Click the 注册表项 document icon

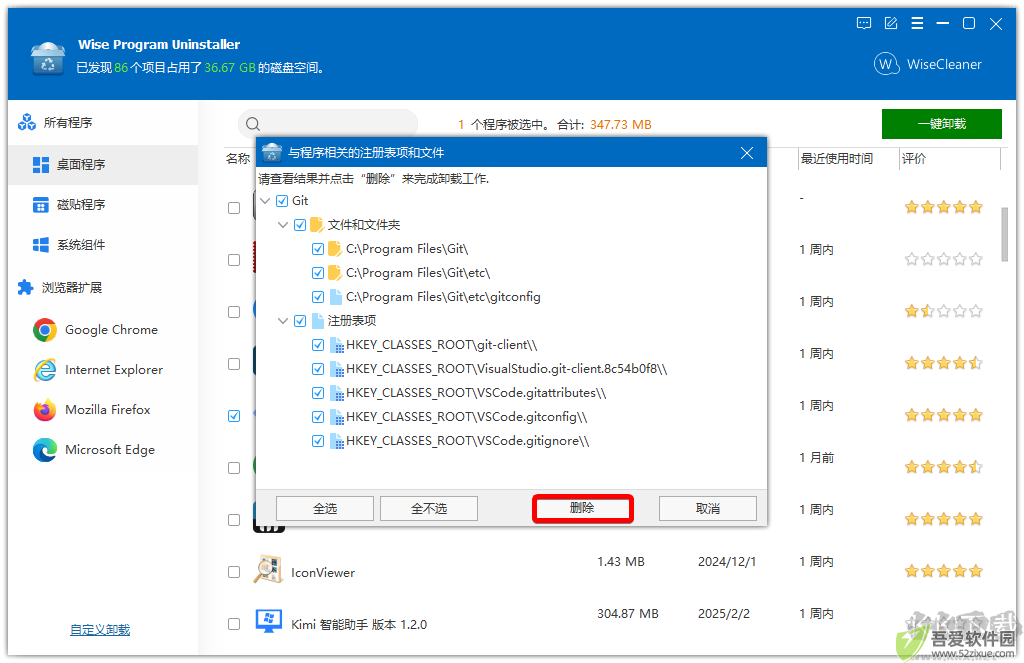[x=318, y=321]
